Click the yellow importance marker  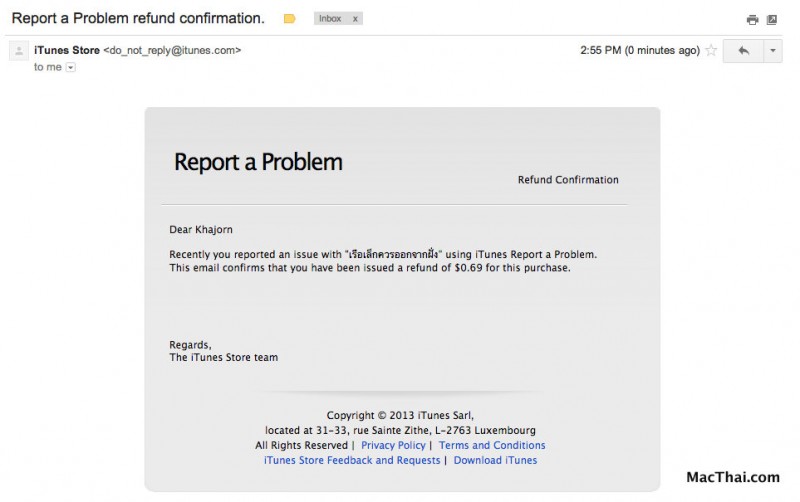click(290, 19)
